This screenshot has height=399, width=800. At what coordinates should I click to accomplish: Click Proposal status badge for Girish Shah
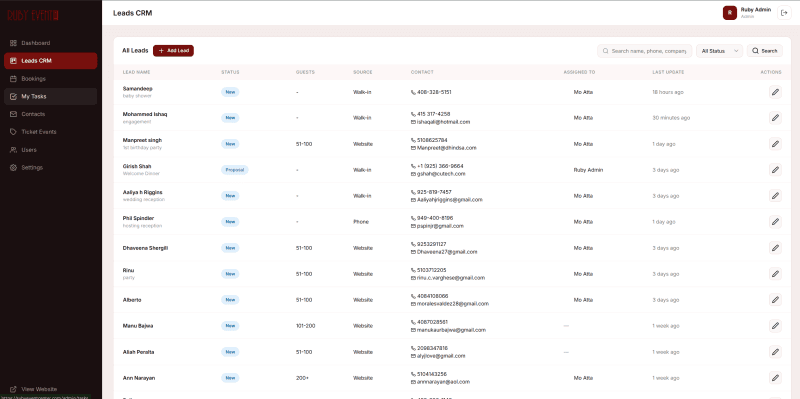coord(235,170)
